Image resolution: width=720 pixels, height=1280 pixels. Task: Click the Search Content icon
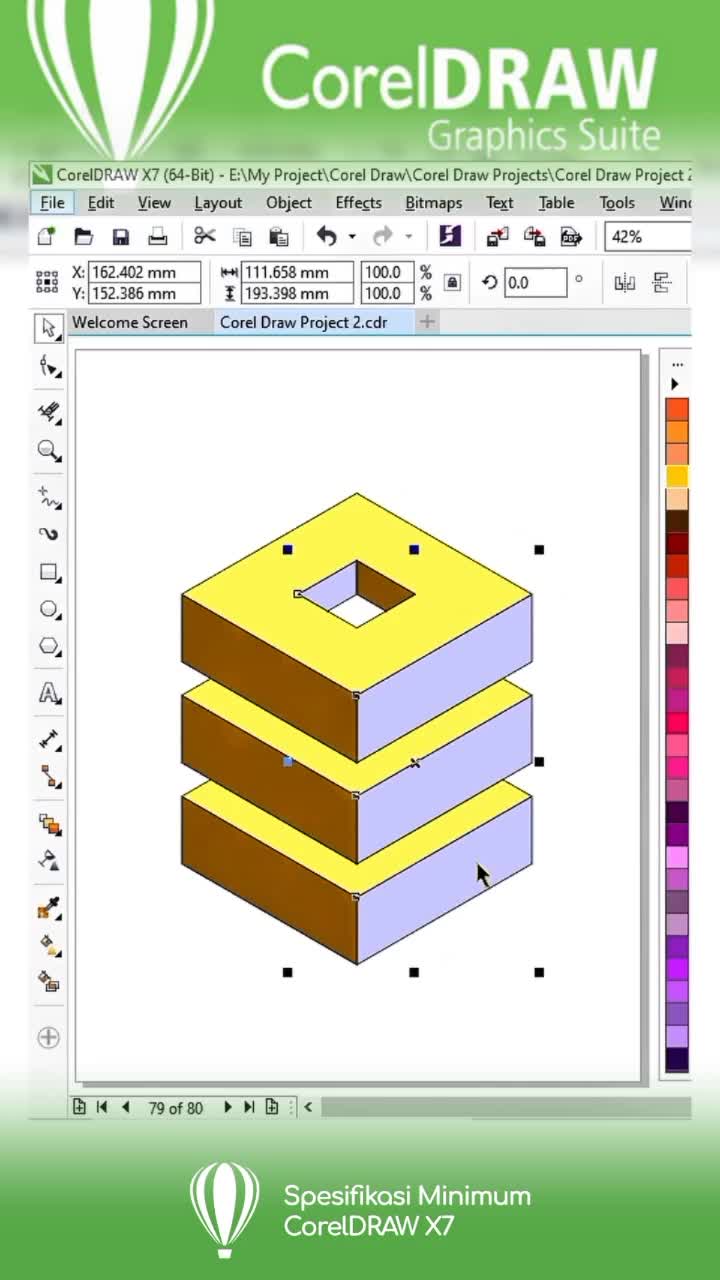click(450, 236)
